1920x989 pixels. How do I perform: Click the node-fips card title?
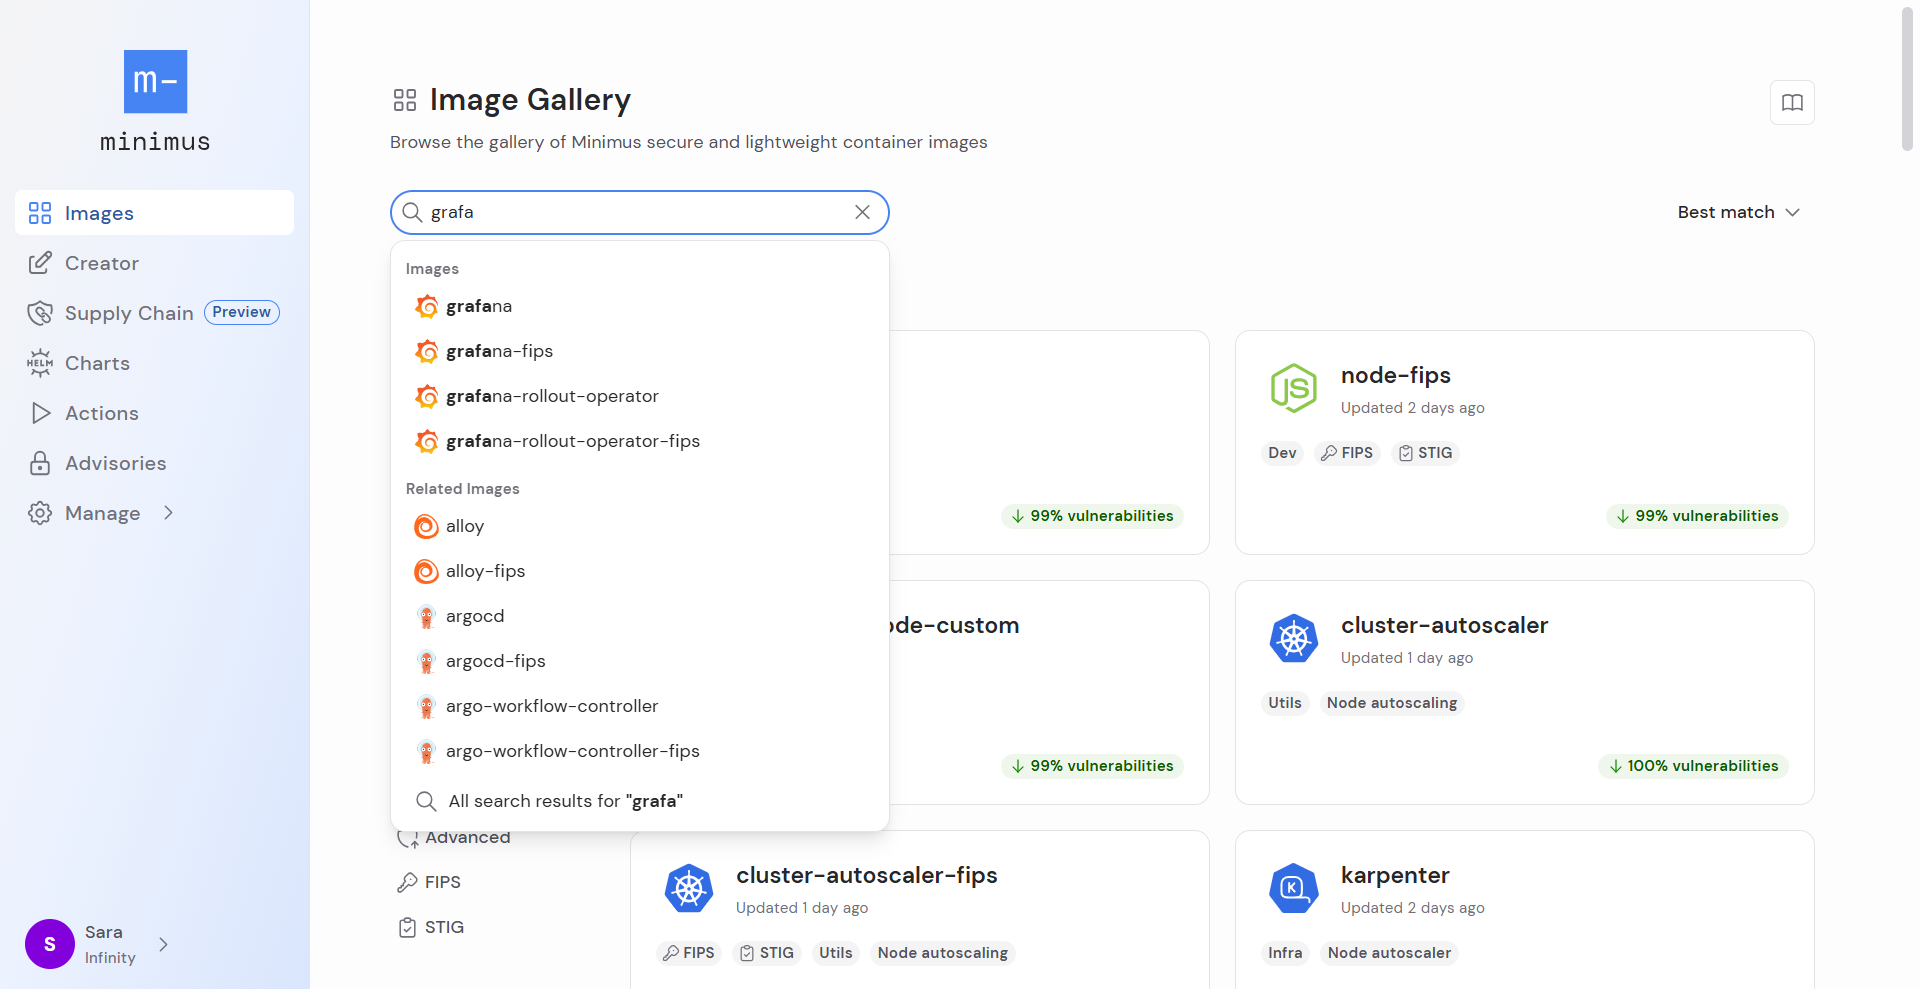pyautogui.click(x=1395, y=375)
